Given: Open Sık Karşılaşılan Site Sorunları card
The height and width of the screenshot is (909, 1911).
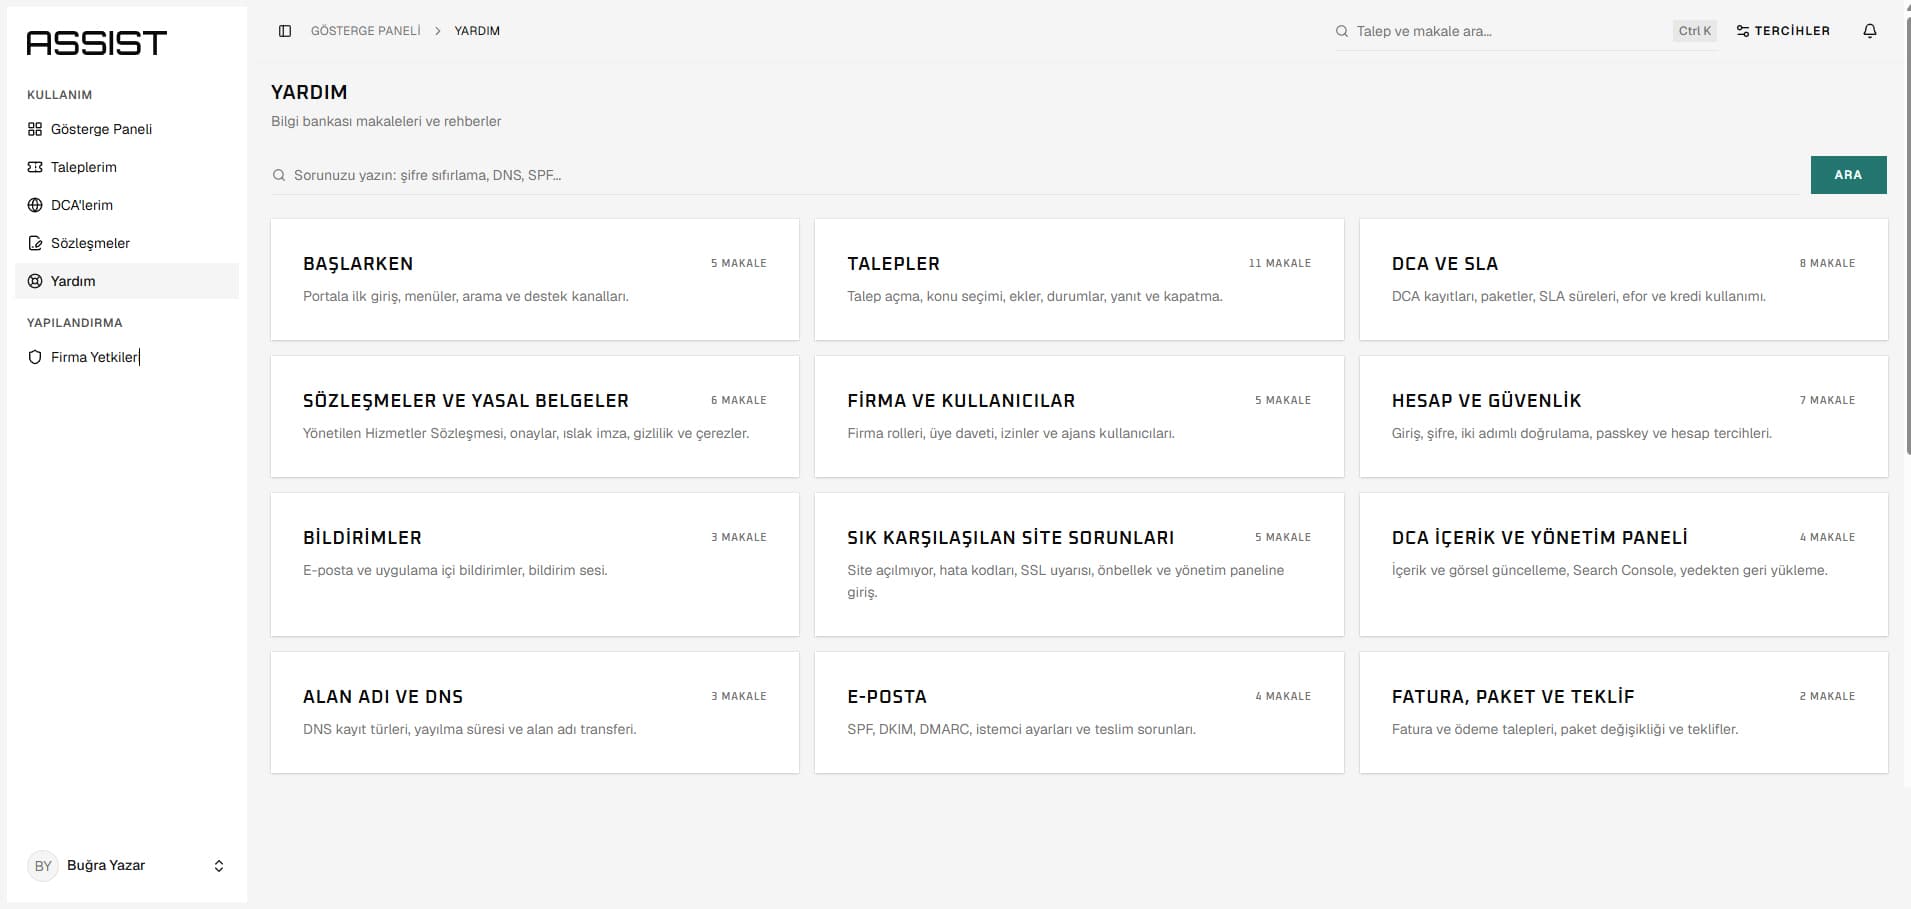Looking at the screenshot, I should tap(1079, 564).
